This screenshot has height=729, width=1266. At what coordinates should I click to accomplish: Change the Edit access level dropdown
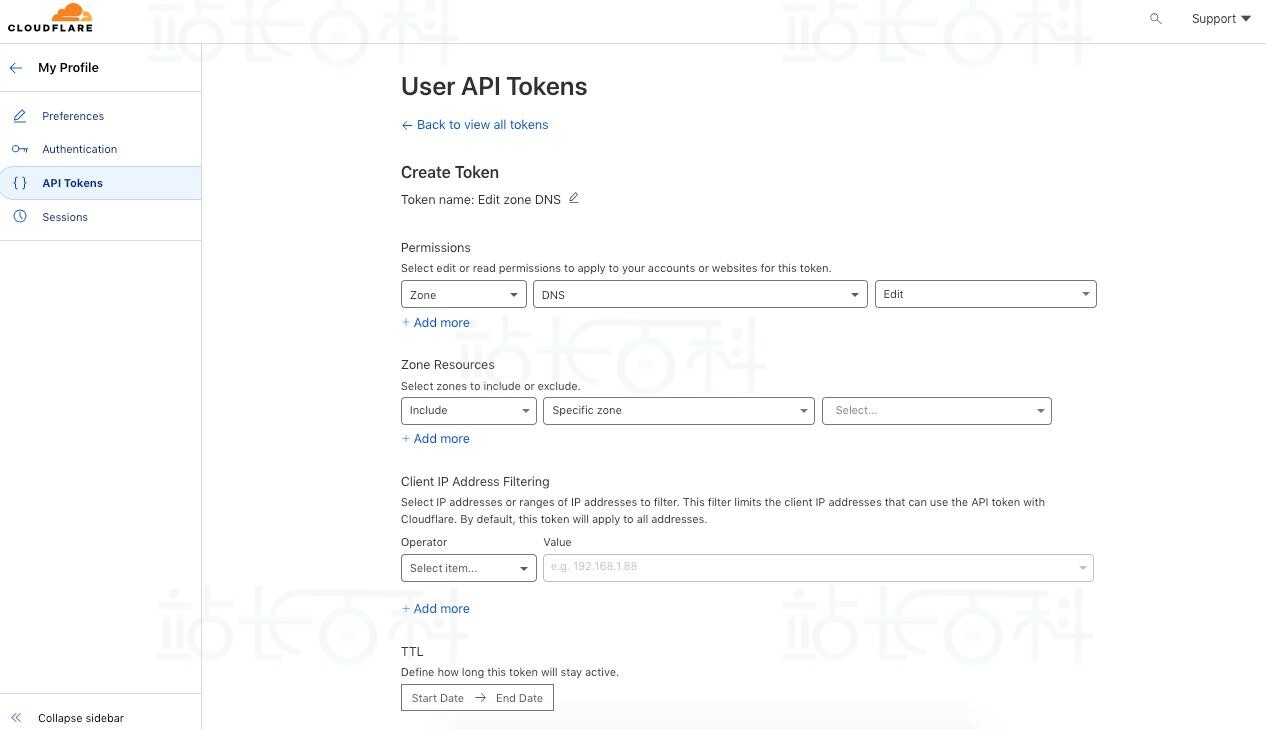click(985, 295)
